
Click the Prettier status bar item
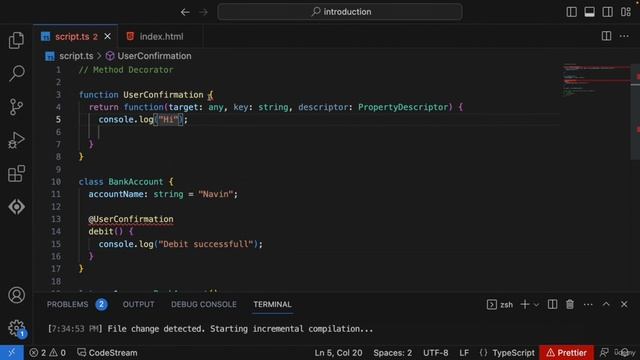pyautogui.click(x=567, y=353)
